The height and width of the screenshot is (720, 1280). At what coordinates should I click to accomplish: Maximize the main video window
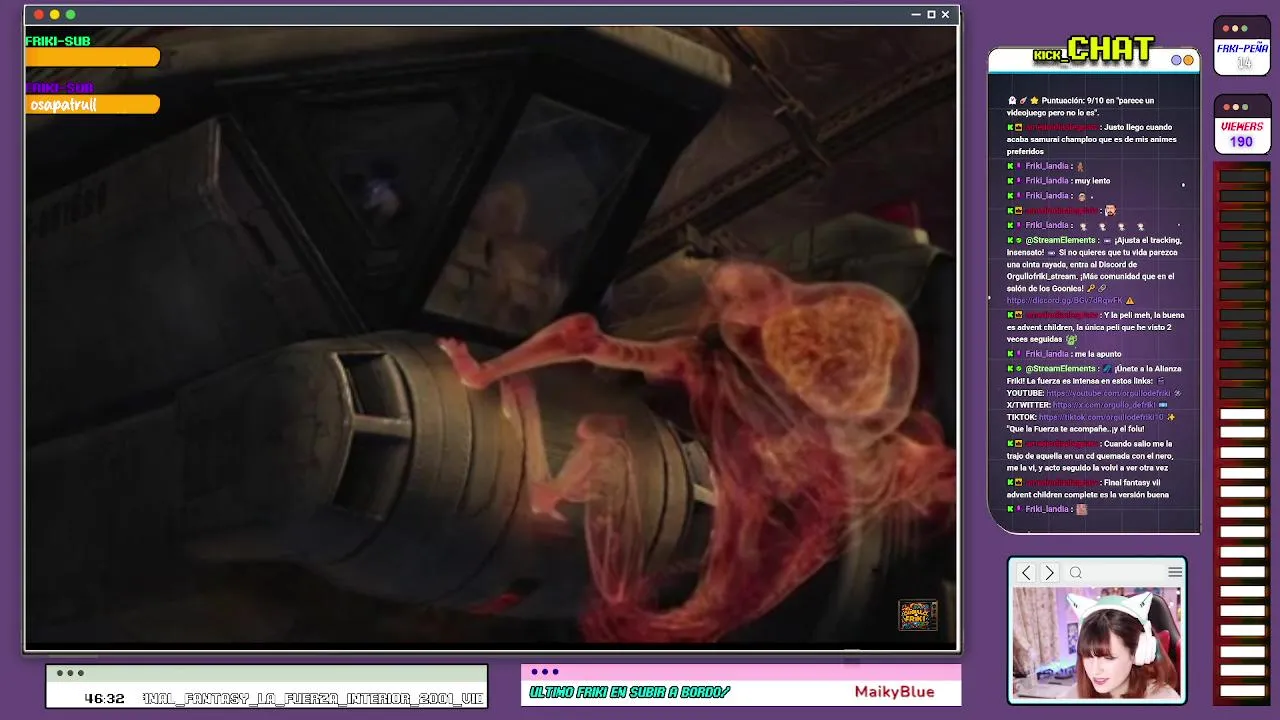pyautogui.click(x=931, y=15)
